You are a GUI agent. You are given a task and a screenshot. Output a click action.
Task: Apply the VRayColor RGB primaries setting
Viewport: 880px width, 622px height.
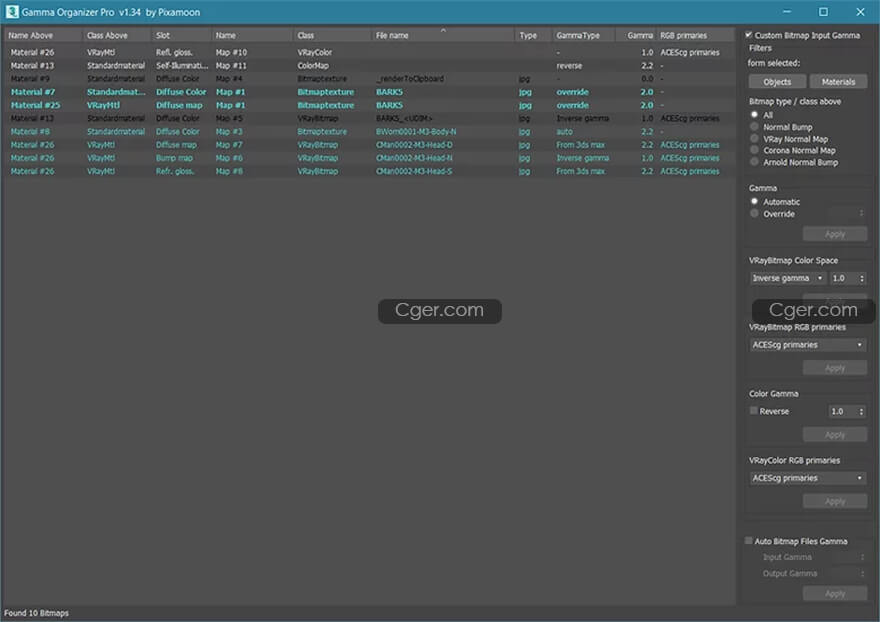point(835,501)
